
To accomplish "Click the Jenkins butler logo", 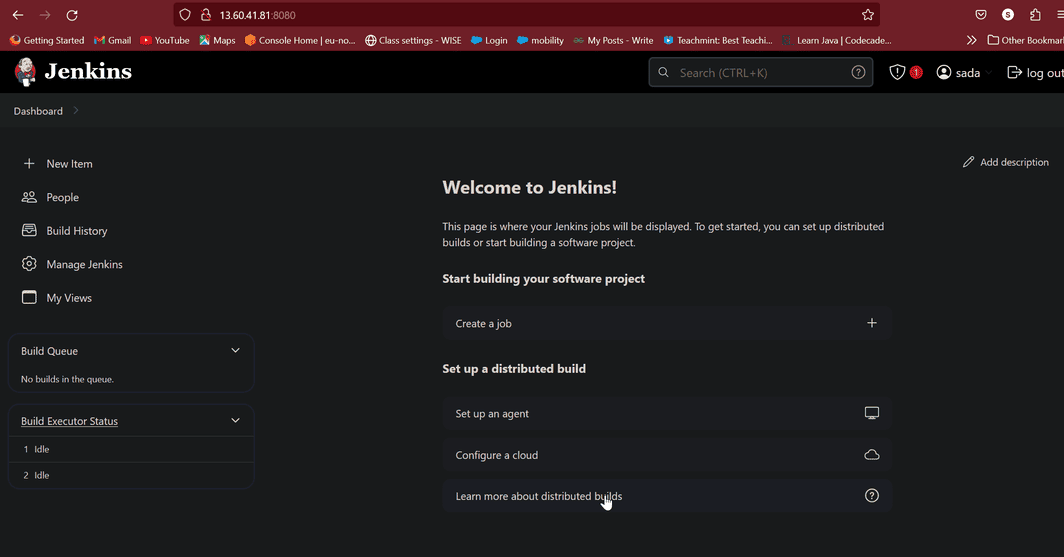I will point(25,72).
